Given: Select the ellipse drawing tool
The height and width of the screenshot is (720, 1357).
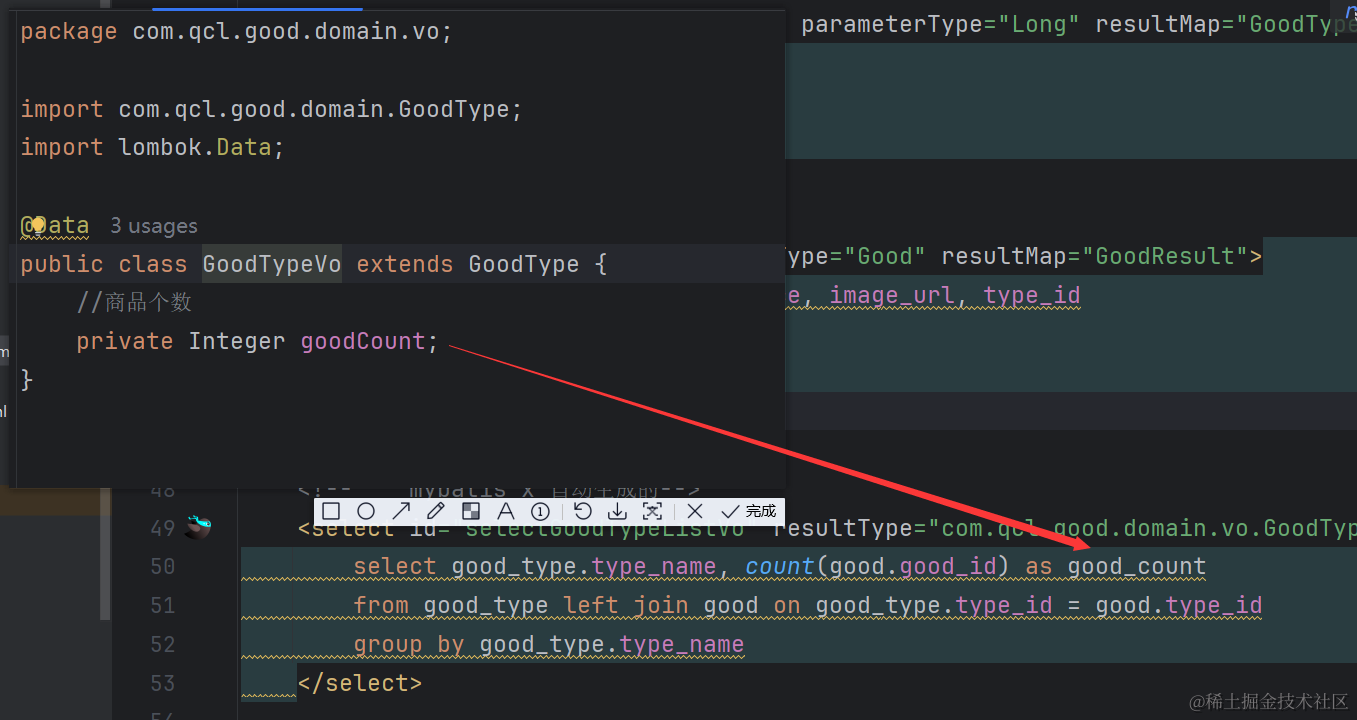Looking at the screenshot, I should pos(366,511).
